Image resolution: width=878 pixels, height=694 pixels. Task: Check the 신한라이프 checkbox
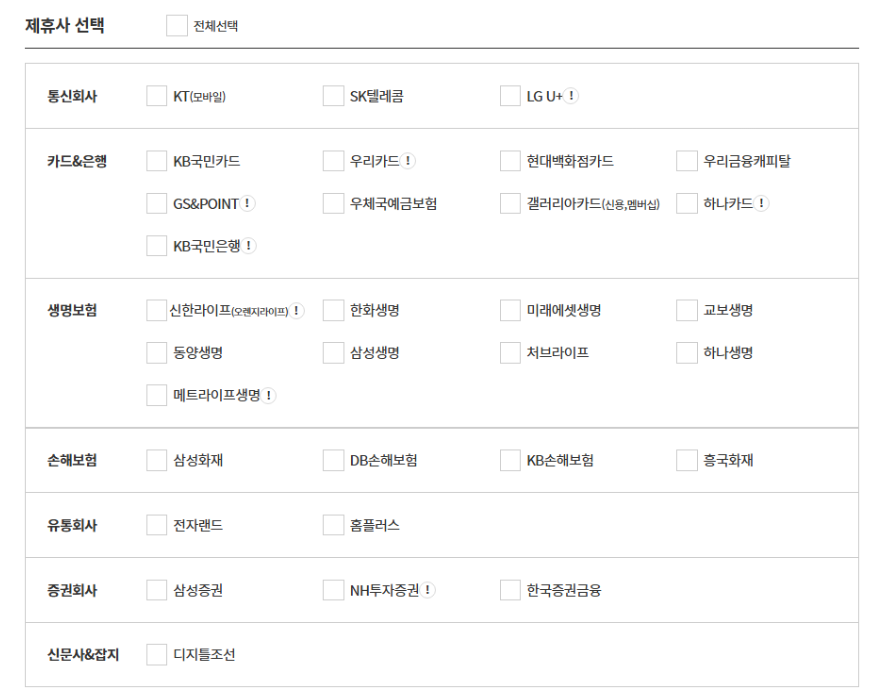[x=156, y=310]
